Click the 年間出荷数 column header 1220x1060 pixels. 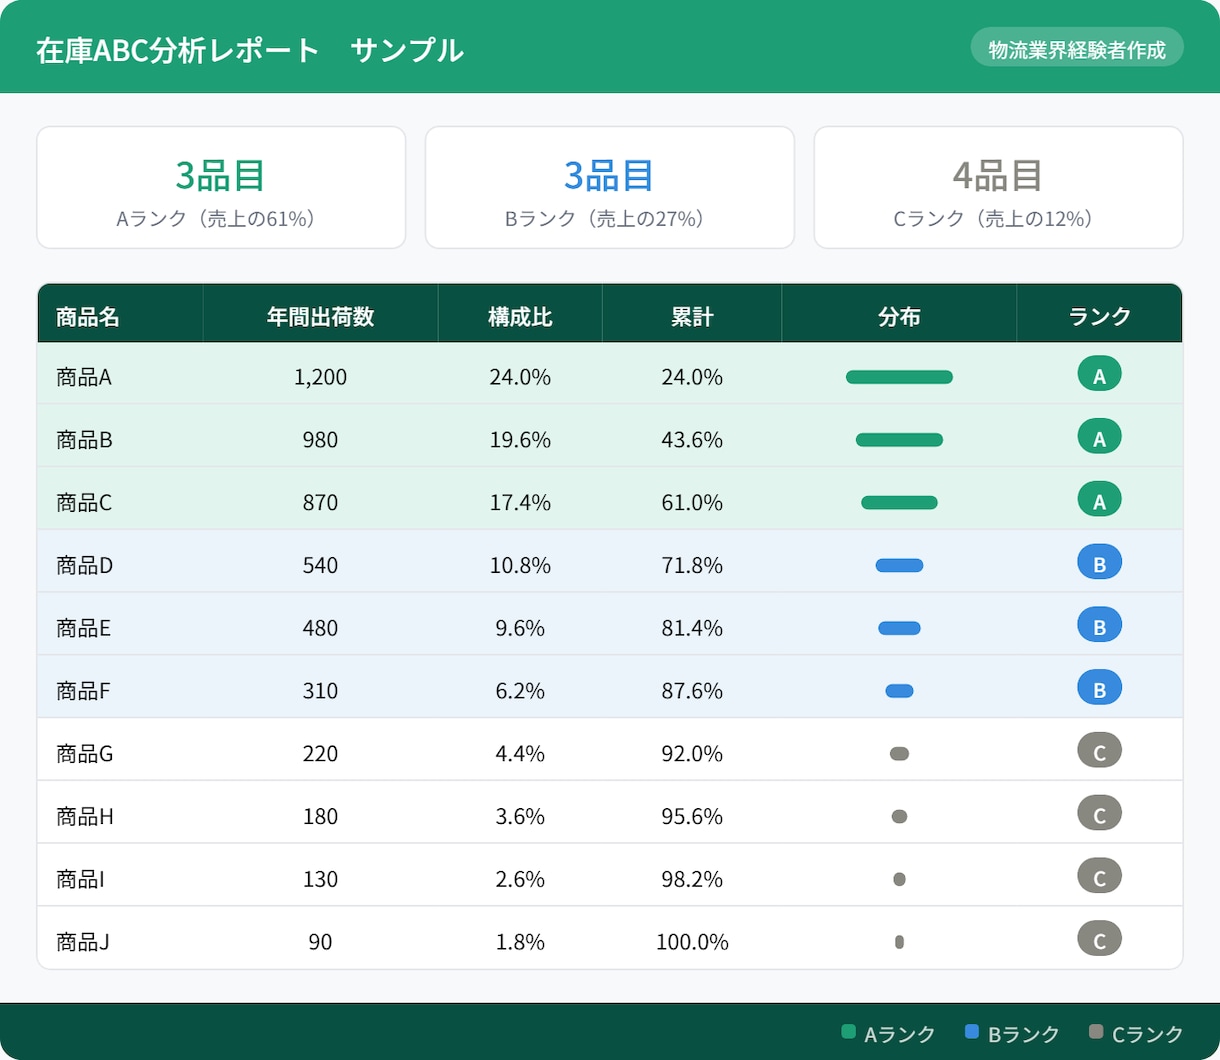pos(320,314)
